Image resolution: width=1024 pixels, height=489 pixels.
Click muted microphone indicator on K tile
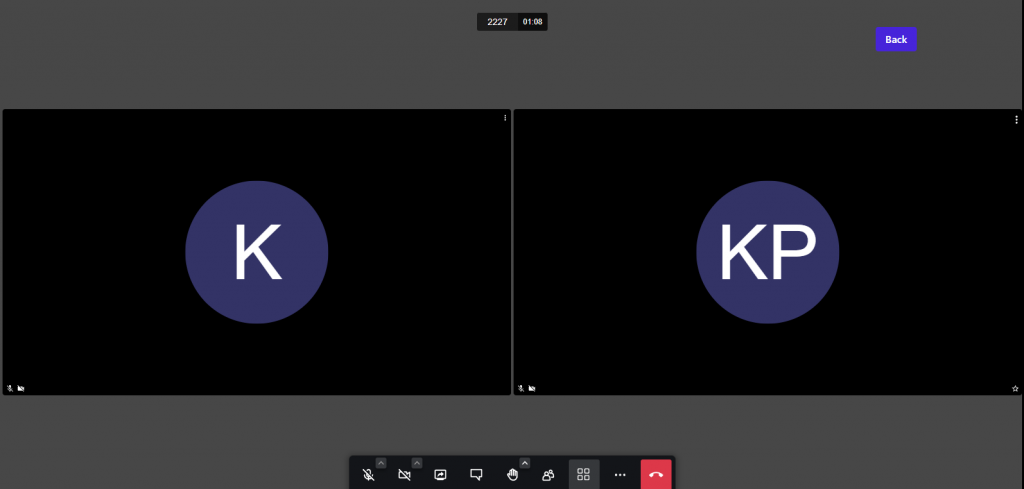tap(10, 388)
